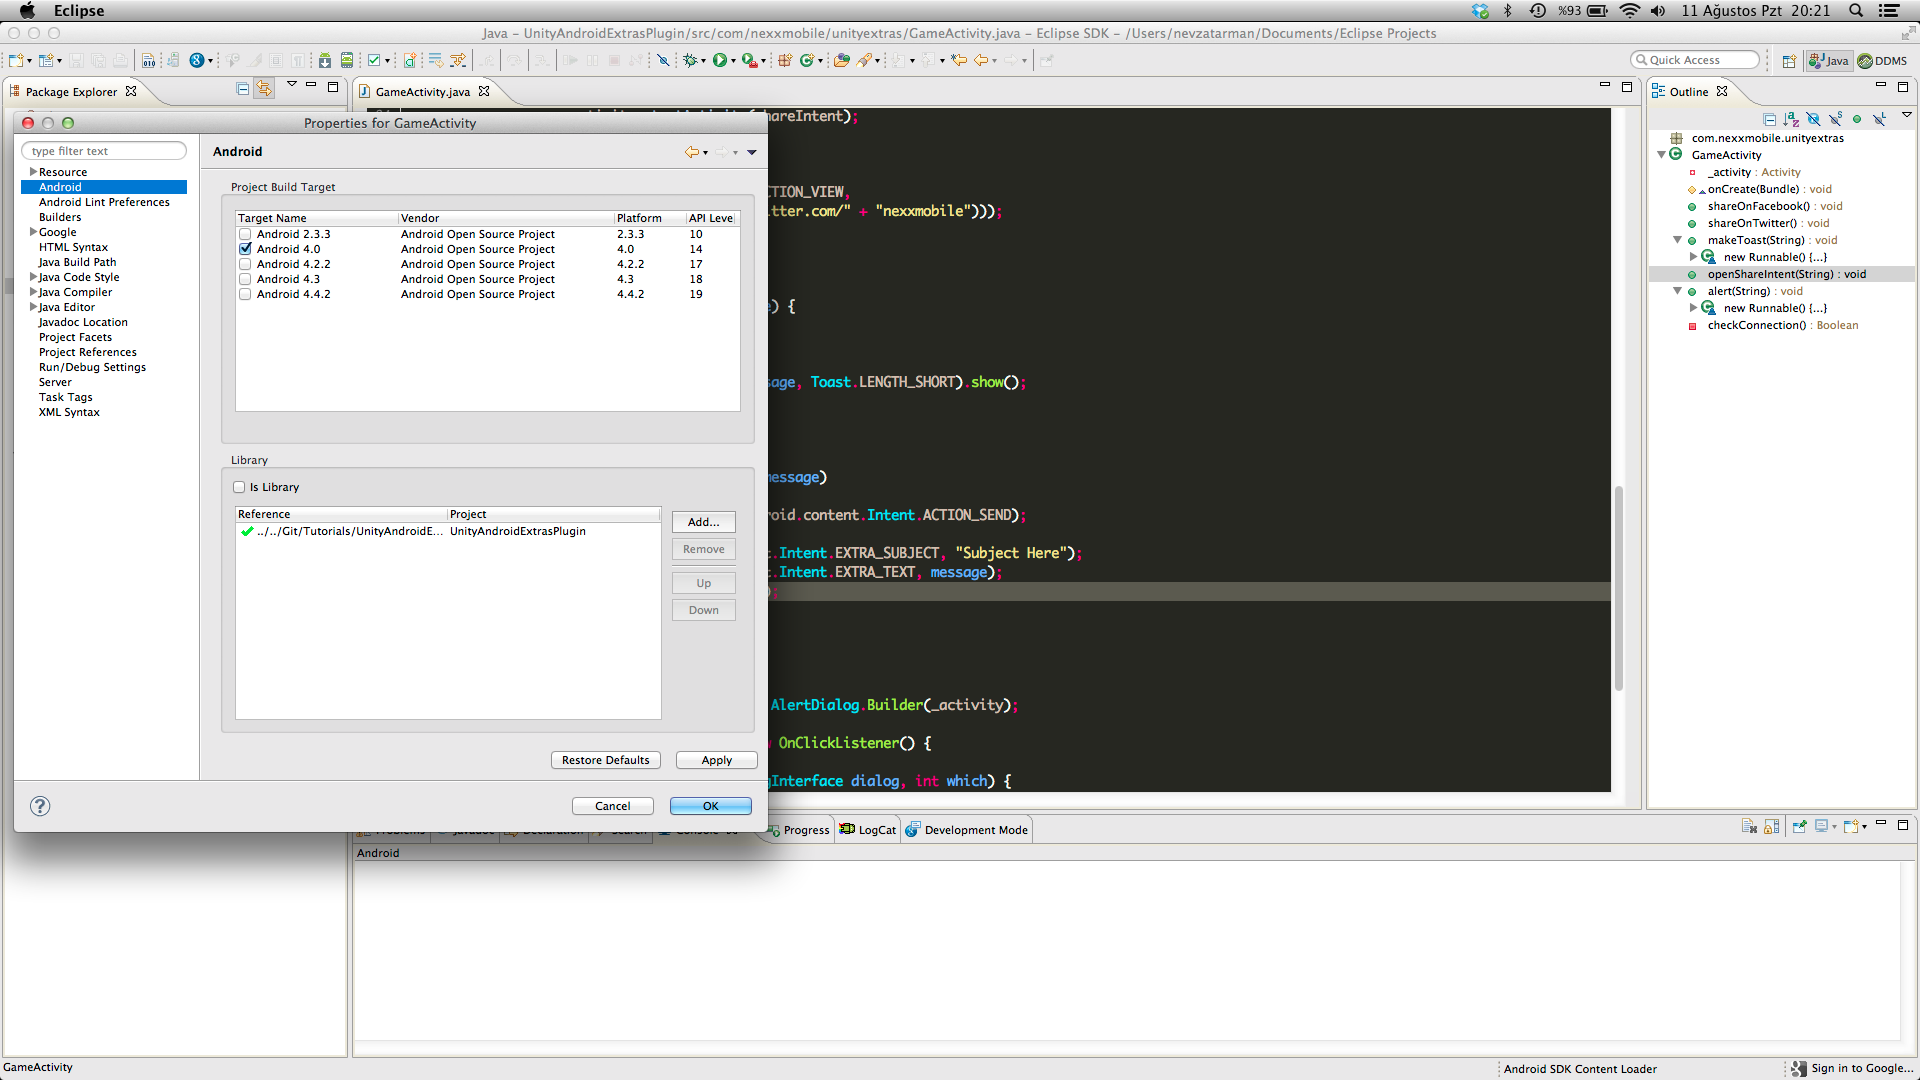Screen dimensions: 1920x1080
Task: Click Open Perspective icon
Action: point(1789,61)
